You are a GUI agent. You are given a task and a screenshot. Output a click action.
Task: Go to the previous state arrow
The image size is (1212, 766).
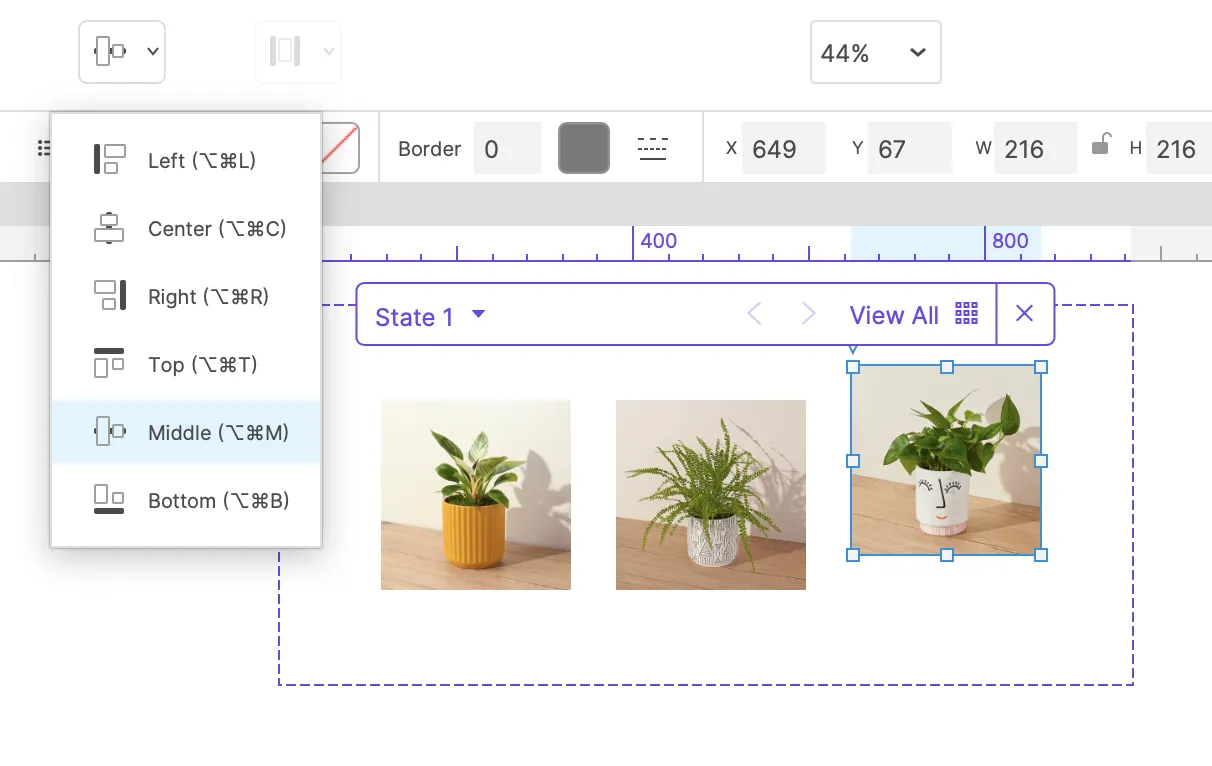click(x=755, y=315)
